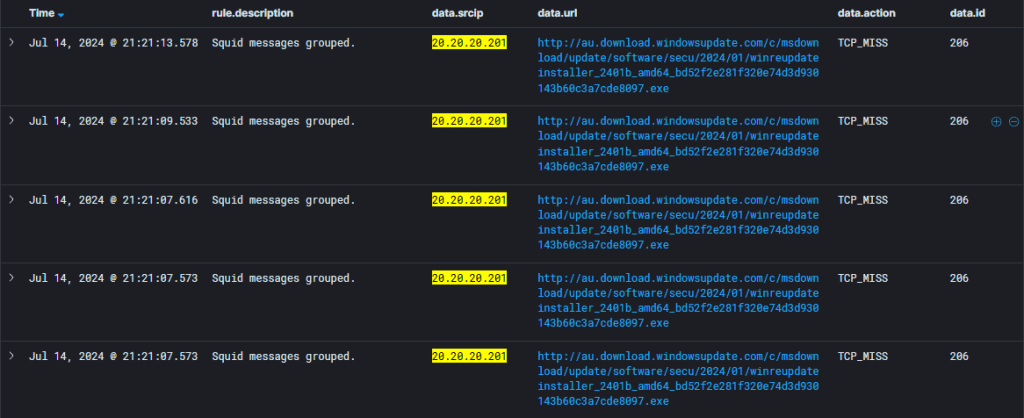This screenshot has width=1024, height=418.
Task: Expand the 21:21:09.533 log entry
Action: [x=12, y=121]
